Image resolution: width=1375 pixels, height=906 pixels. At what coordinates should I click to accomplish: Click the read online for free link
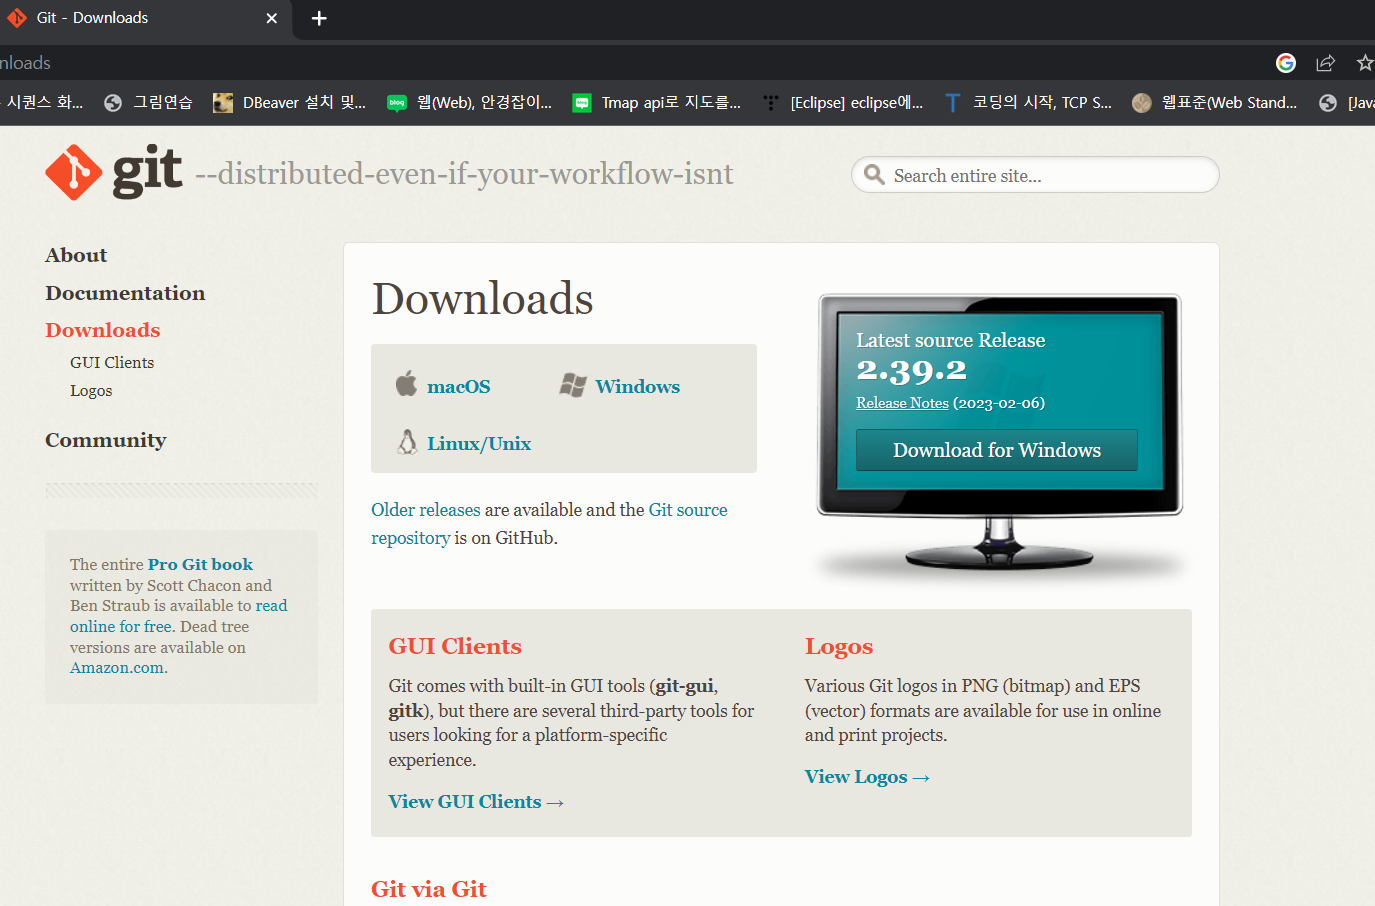coord(178,616)
